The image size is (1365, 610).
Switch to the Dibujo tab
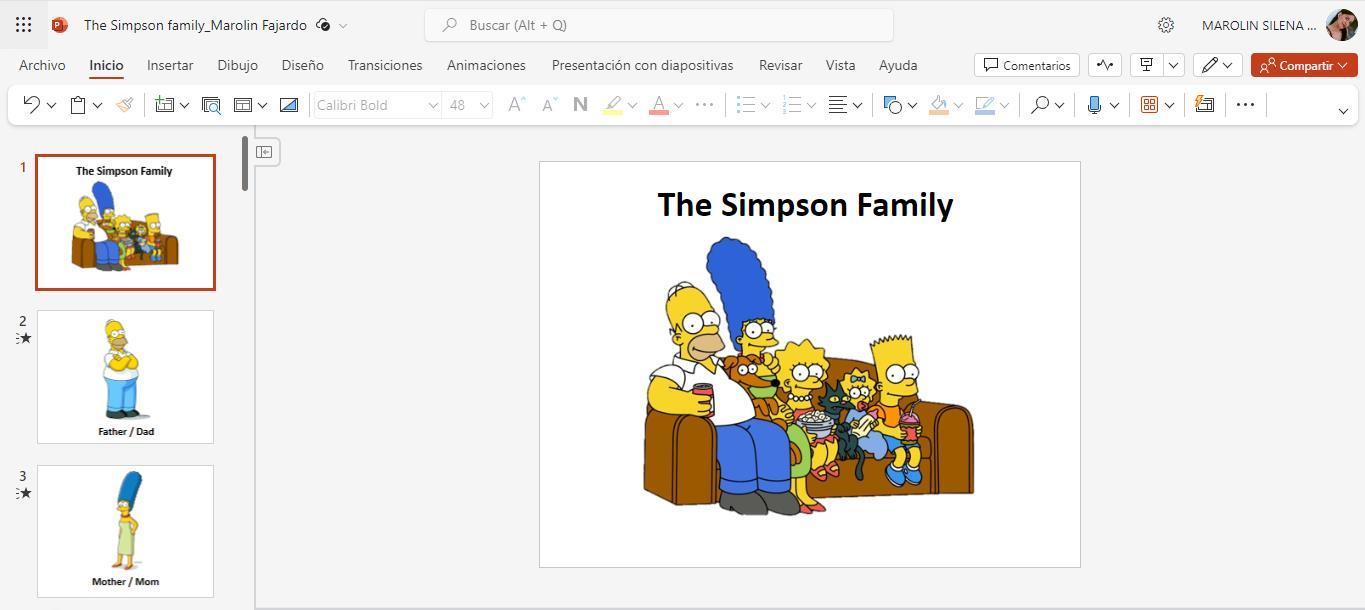tap(237, 65)
